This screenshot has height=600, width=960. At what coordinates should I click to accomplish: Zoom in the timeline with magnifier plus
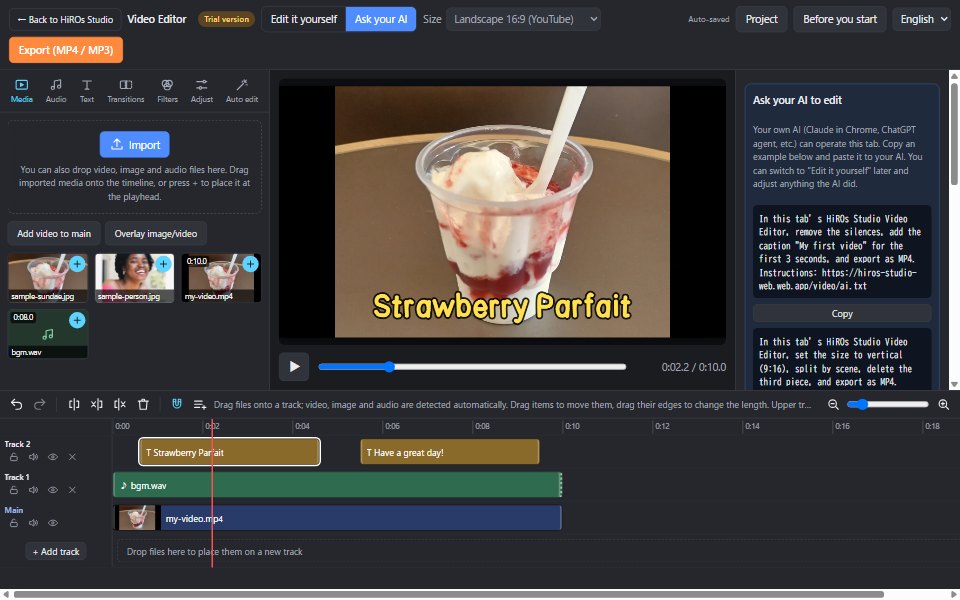click(x=943, y=405)
